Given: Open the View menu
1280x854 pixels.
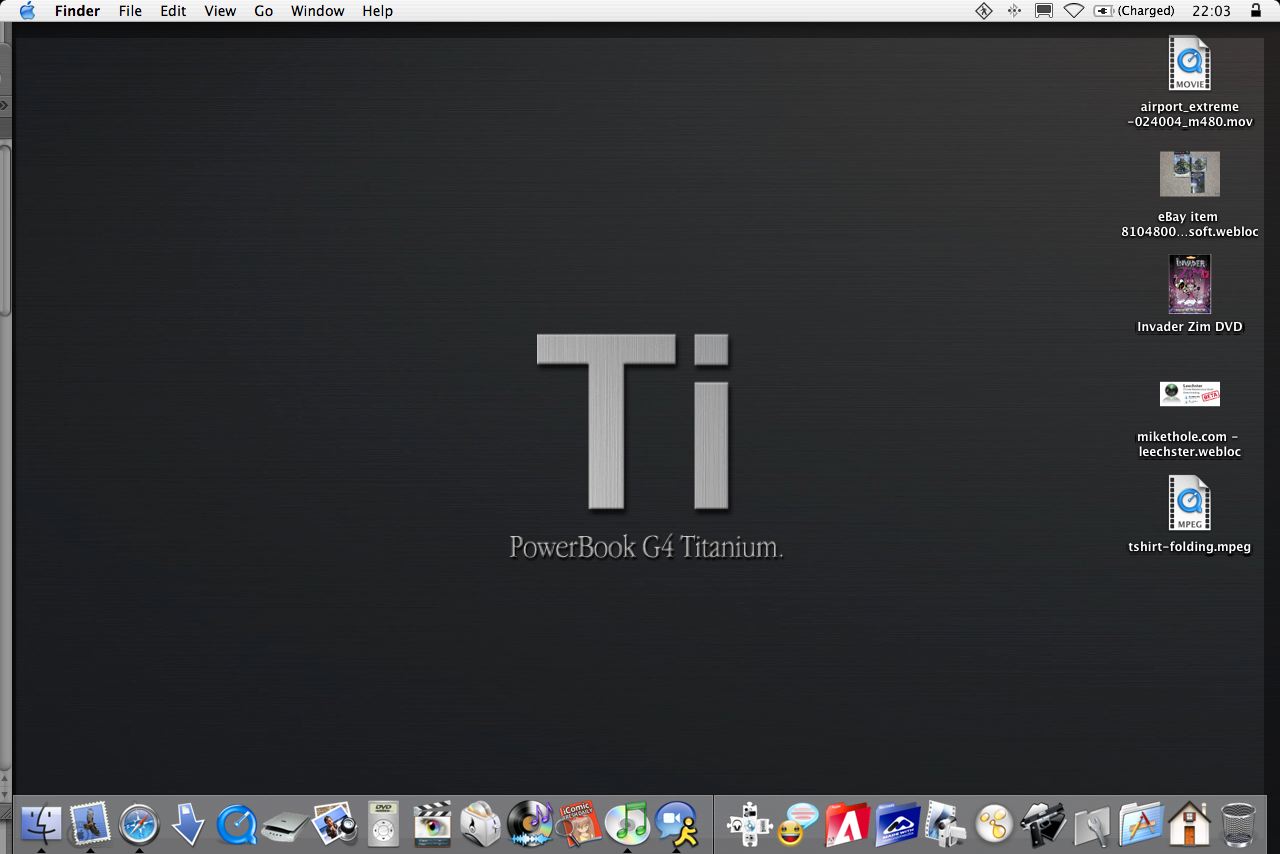Looking at the screenshot, I should click(220, 11).
